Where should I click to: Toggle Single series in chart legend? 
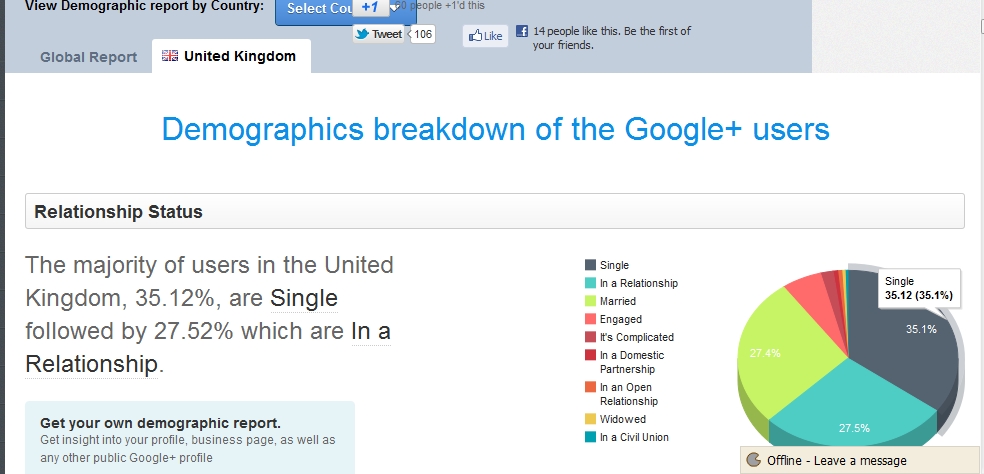607,265
